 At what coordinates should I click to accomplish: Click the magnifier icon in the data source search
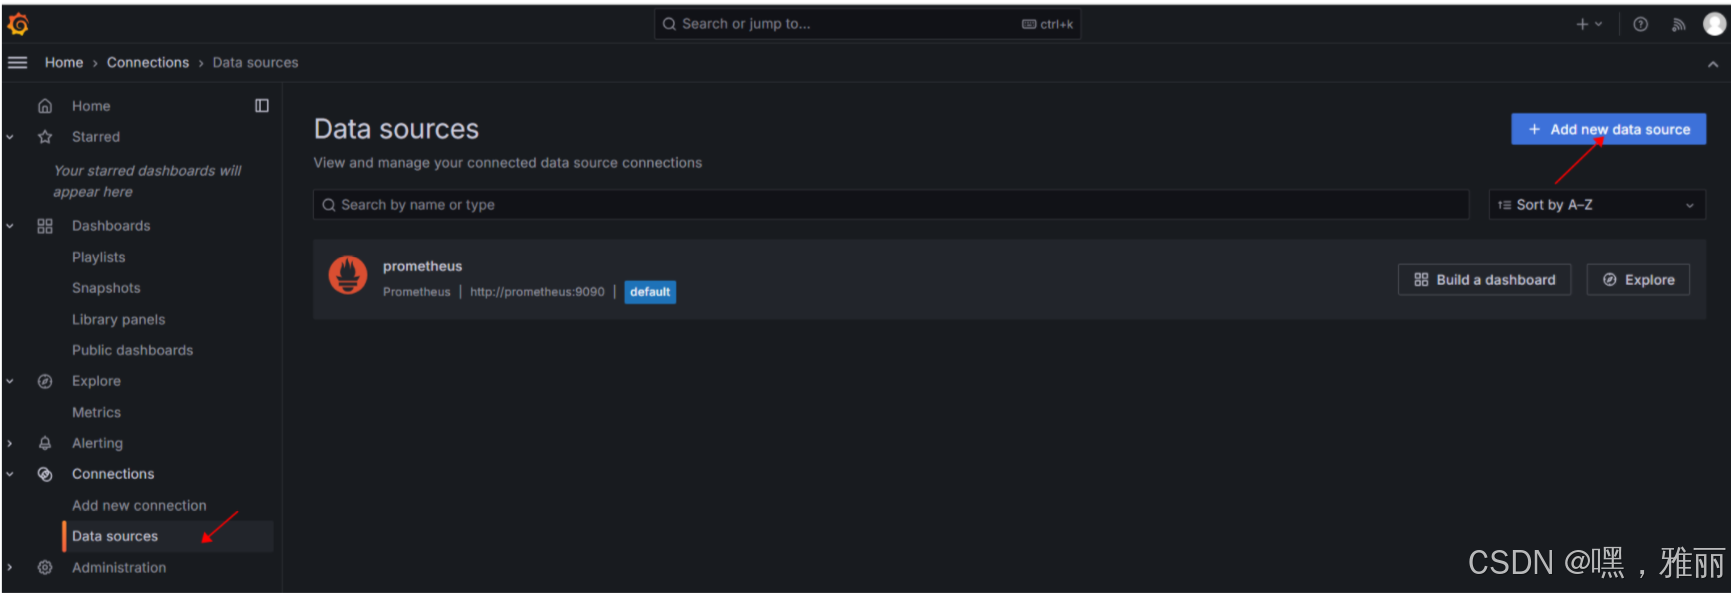(329, 205)
